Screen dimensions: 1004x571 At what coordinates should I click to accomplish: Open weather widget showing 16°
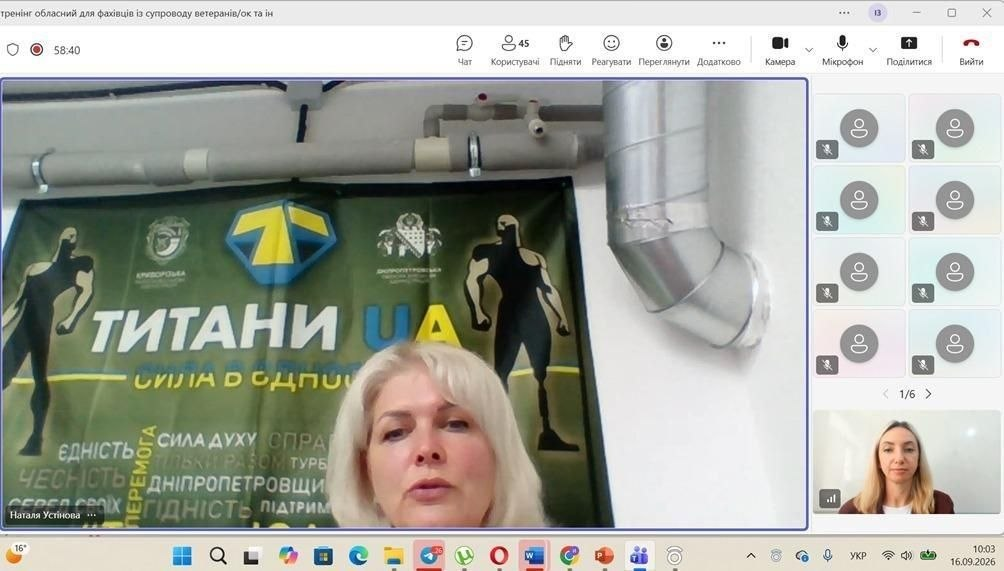16,554
